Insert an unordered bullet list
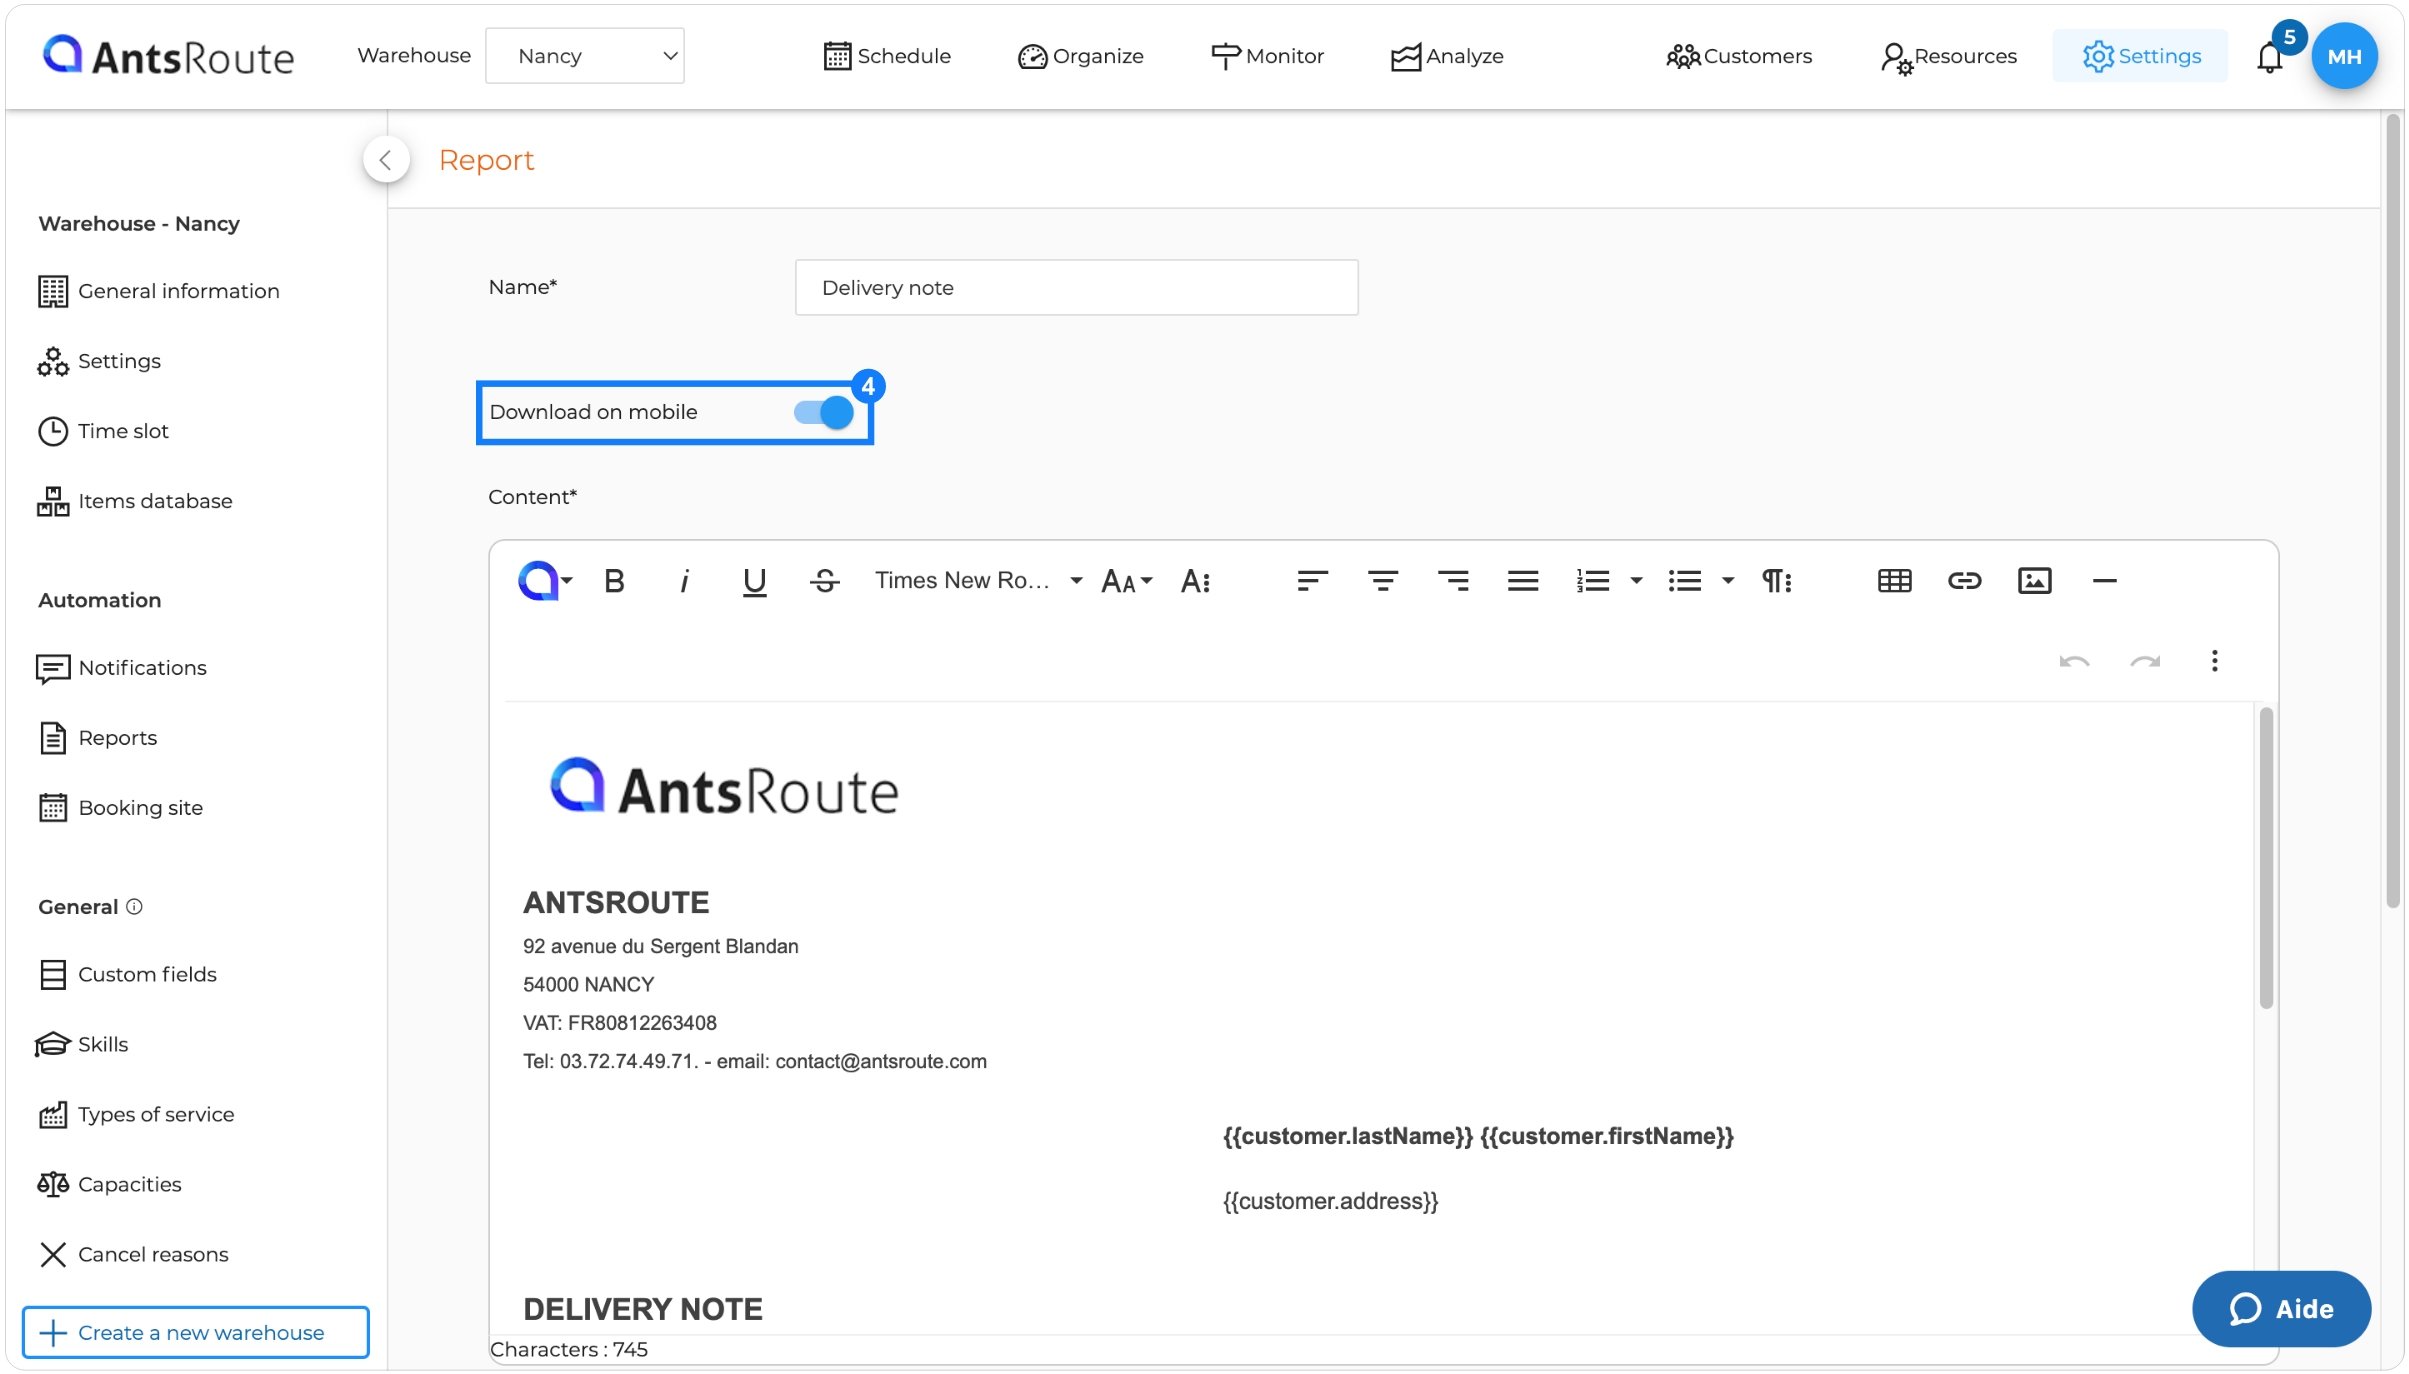This screenshot has height=1374, width=2409. click(x=1685, y=581)
